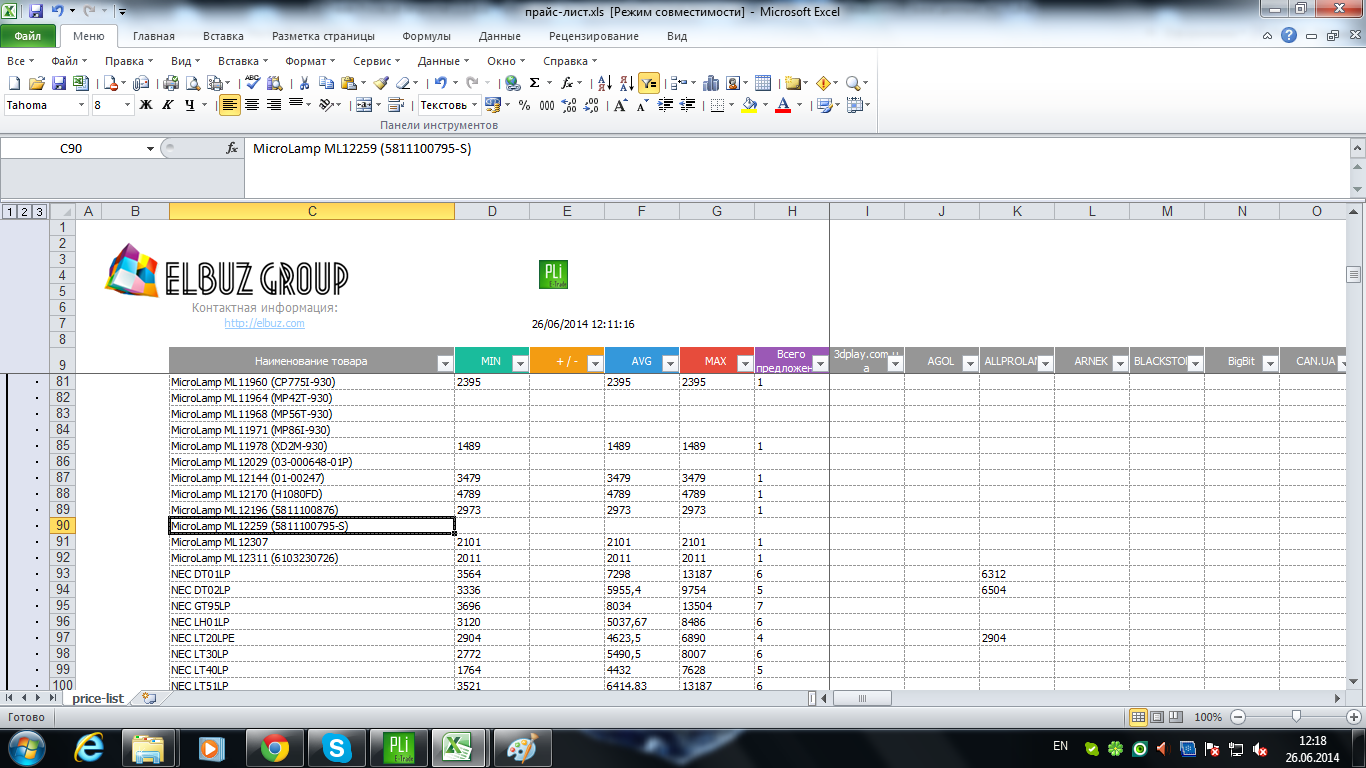Align text right icon
This screenshot has height=768, width=1366.
pos(274,105)
